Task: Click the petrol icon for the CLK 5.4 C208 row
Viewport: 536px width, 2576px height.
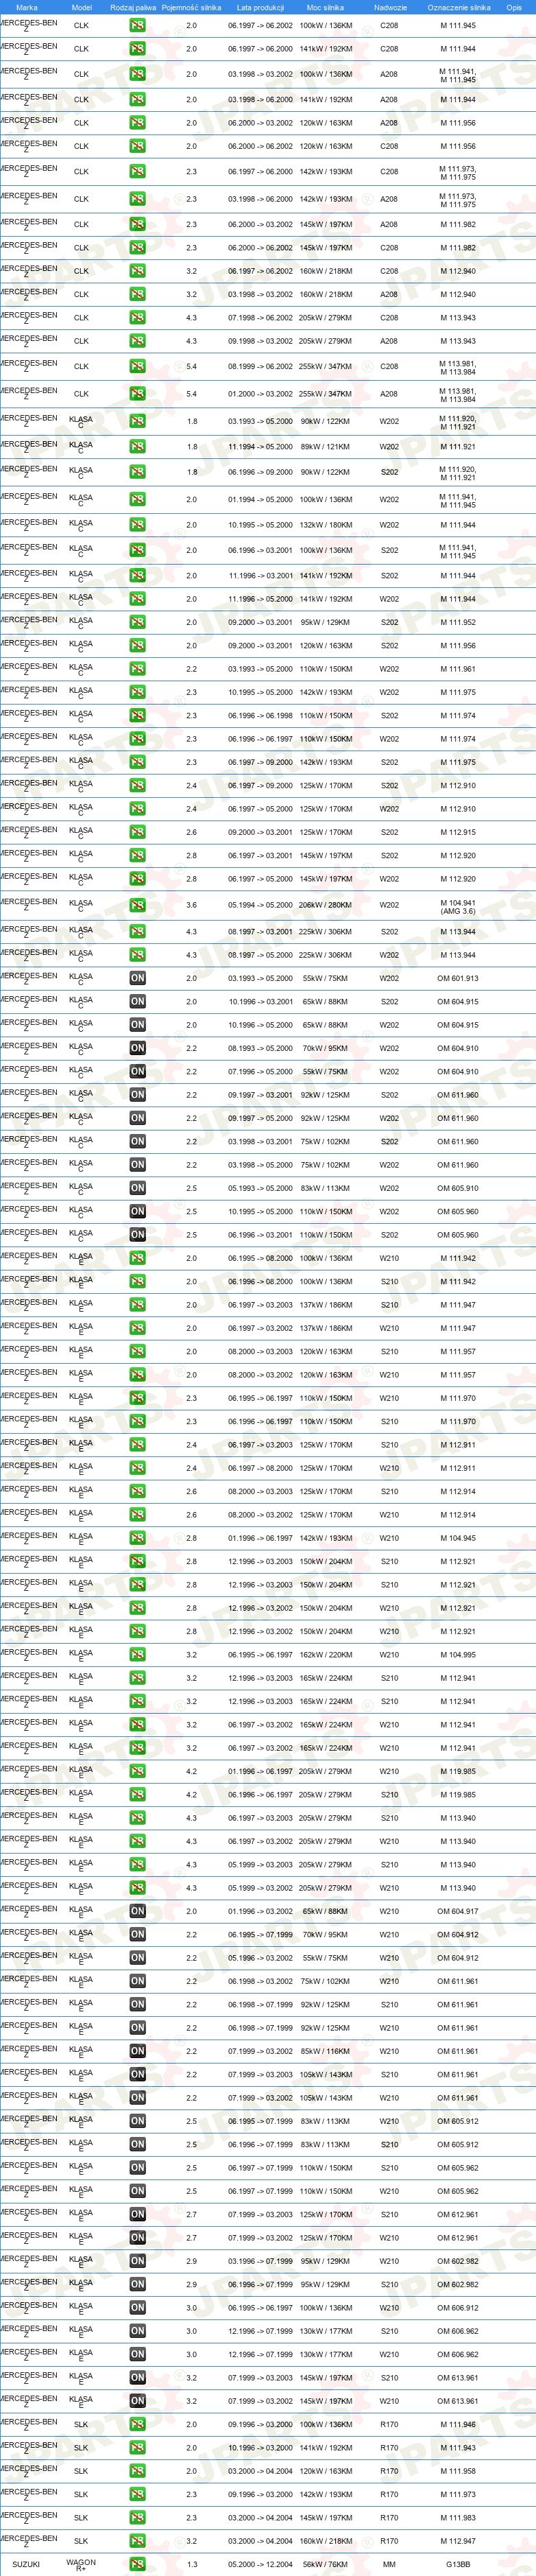Action: pos(137,366)
